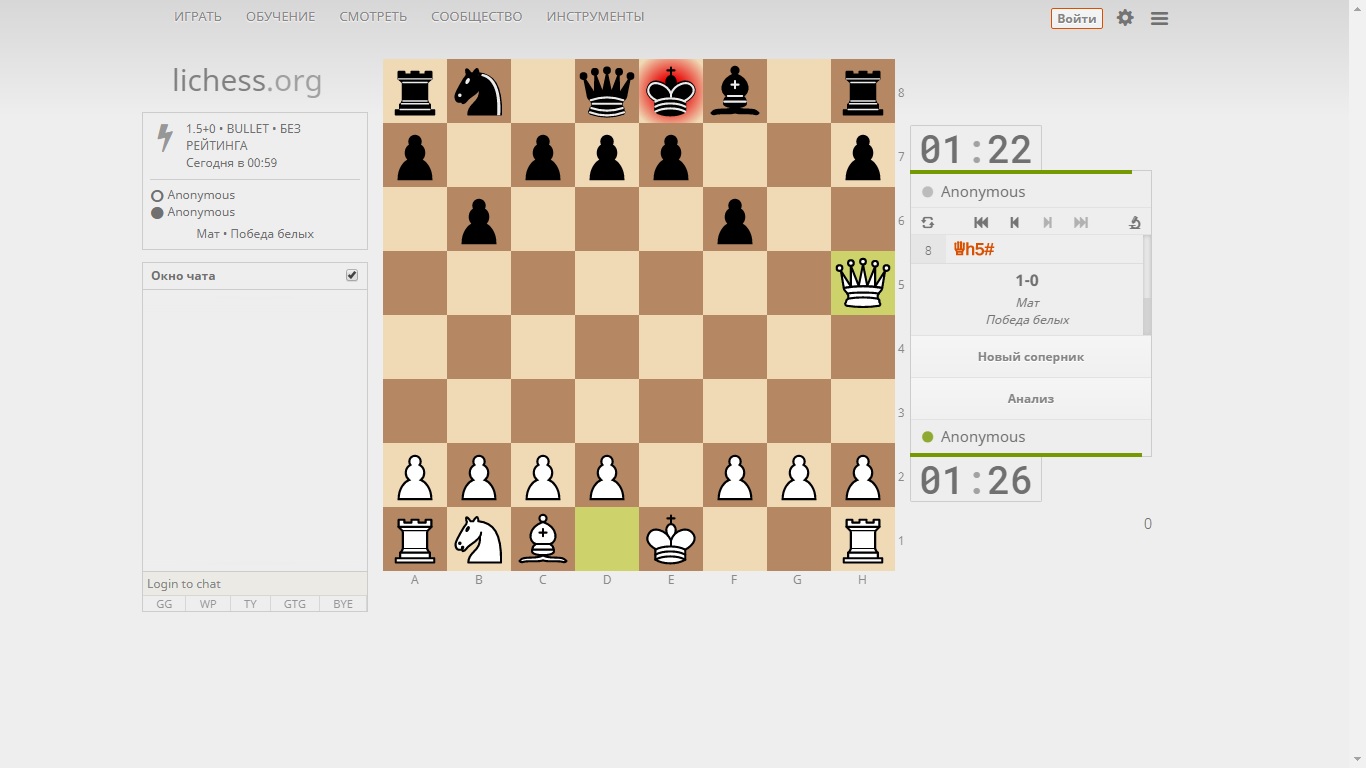1366x768 pixels.
Task: Expand the СООБЩЕСТВО menu
Action: point(476,17)
